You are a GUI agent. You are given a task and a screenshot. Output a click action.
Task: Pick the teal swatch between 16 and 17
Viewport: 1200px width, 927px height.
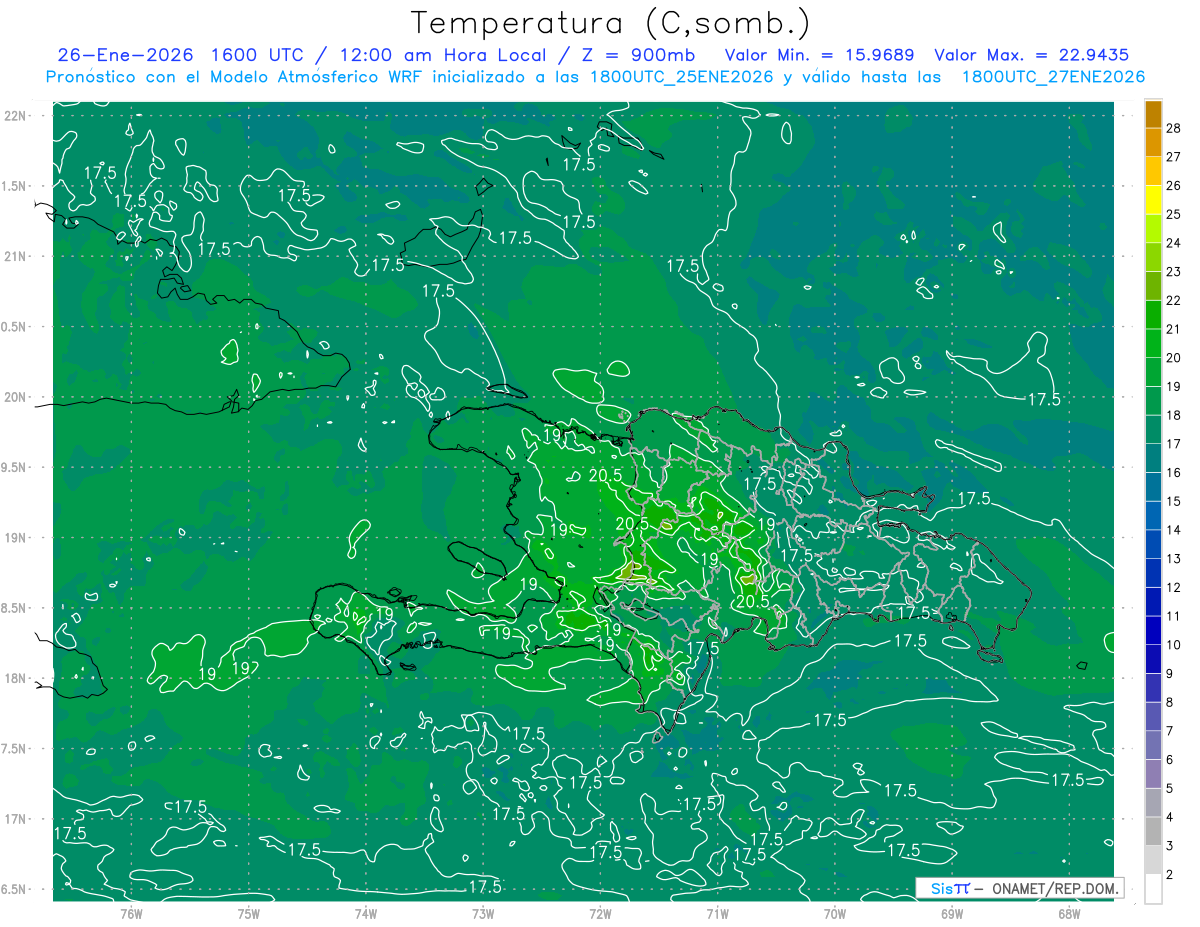point(1153,459)
